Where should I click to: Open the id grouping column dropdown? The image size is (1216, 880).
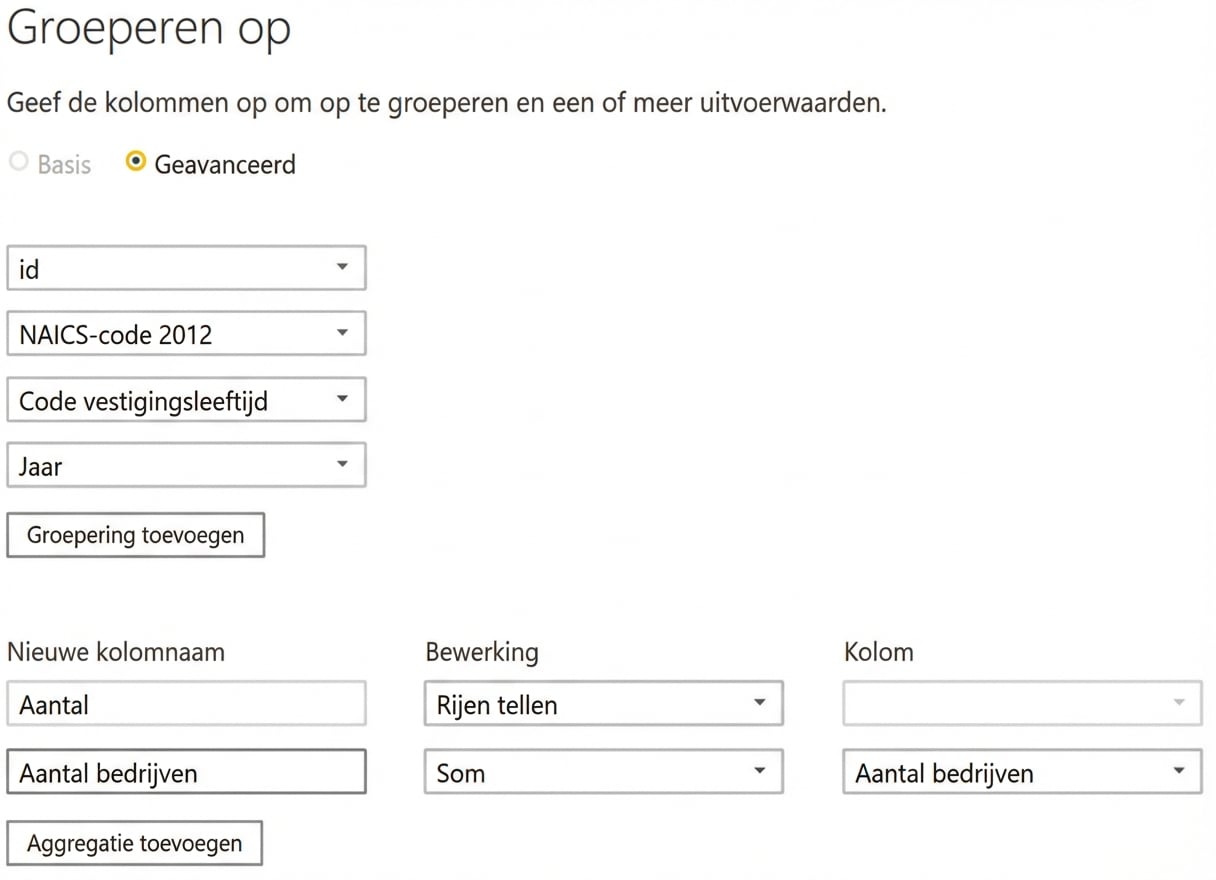coord(186,268)
